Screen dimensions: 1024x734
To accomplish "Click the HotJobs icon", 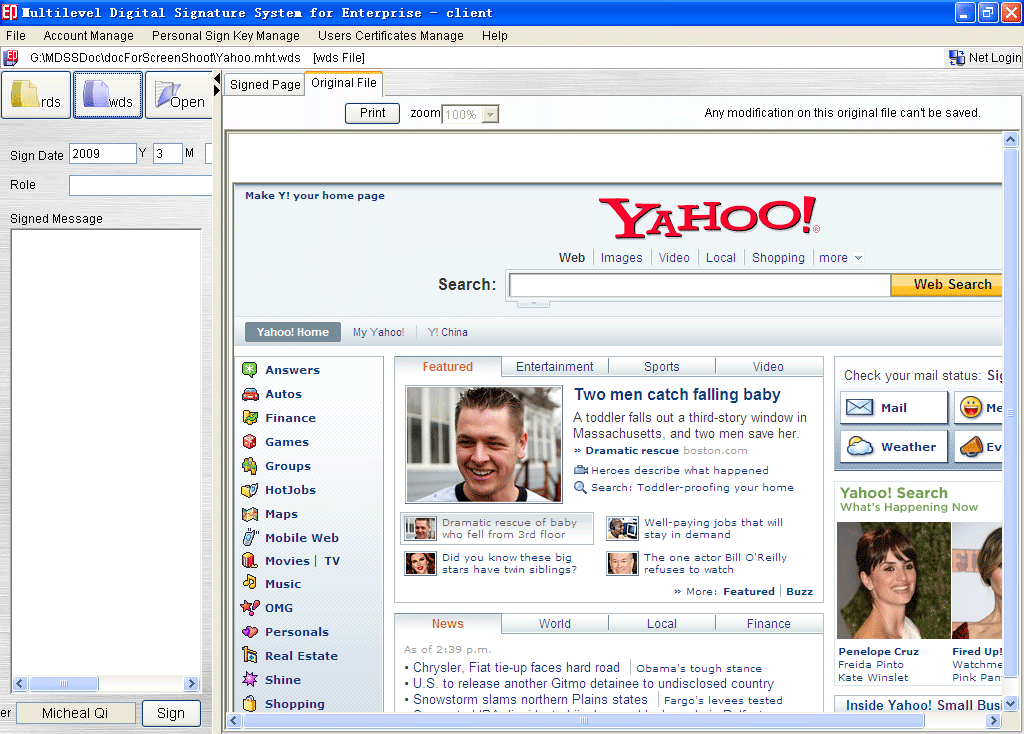I will (249, 490).
